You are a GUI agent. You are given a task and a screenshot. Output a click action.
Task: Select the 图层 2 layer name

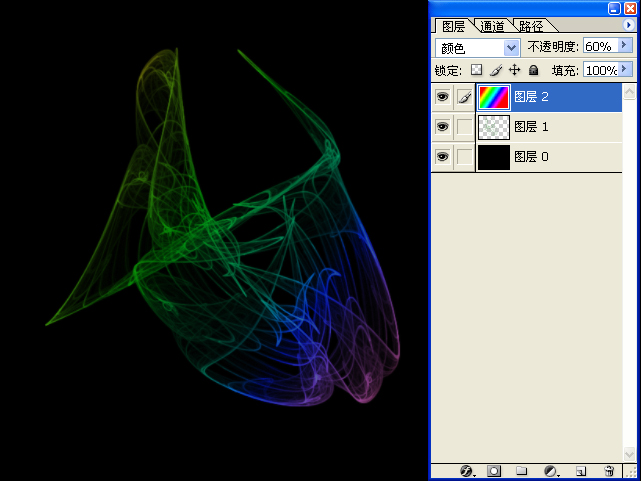click(x=531, y=97)
